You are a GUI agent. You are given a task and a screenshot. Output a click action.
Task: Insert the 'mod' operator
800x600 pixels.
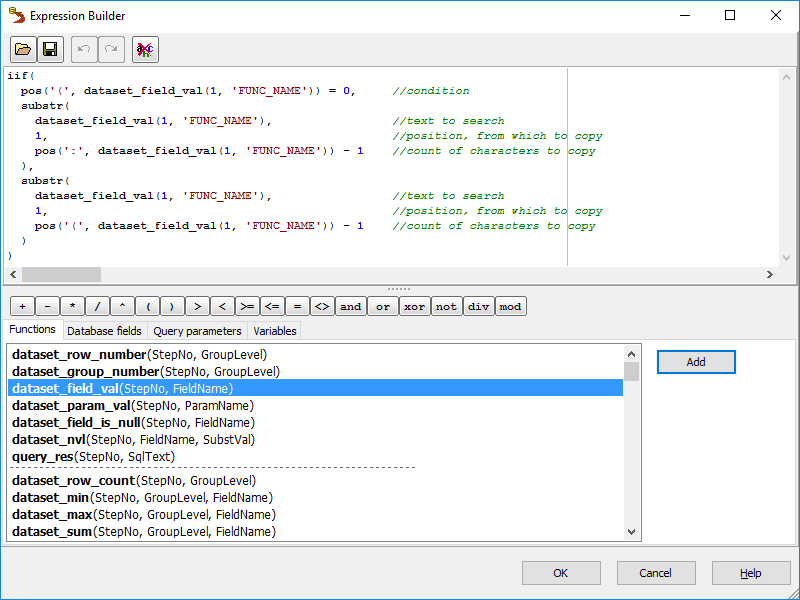point(510,307)
